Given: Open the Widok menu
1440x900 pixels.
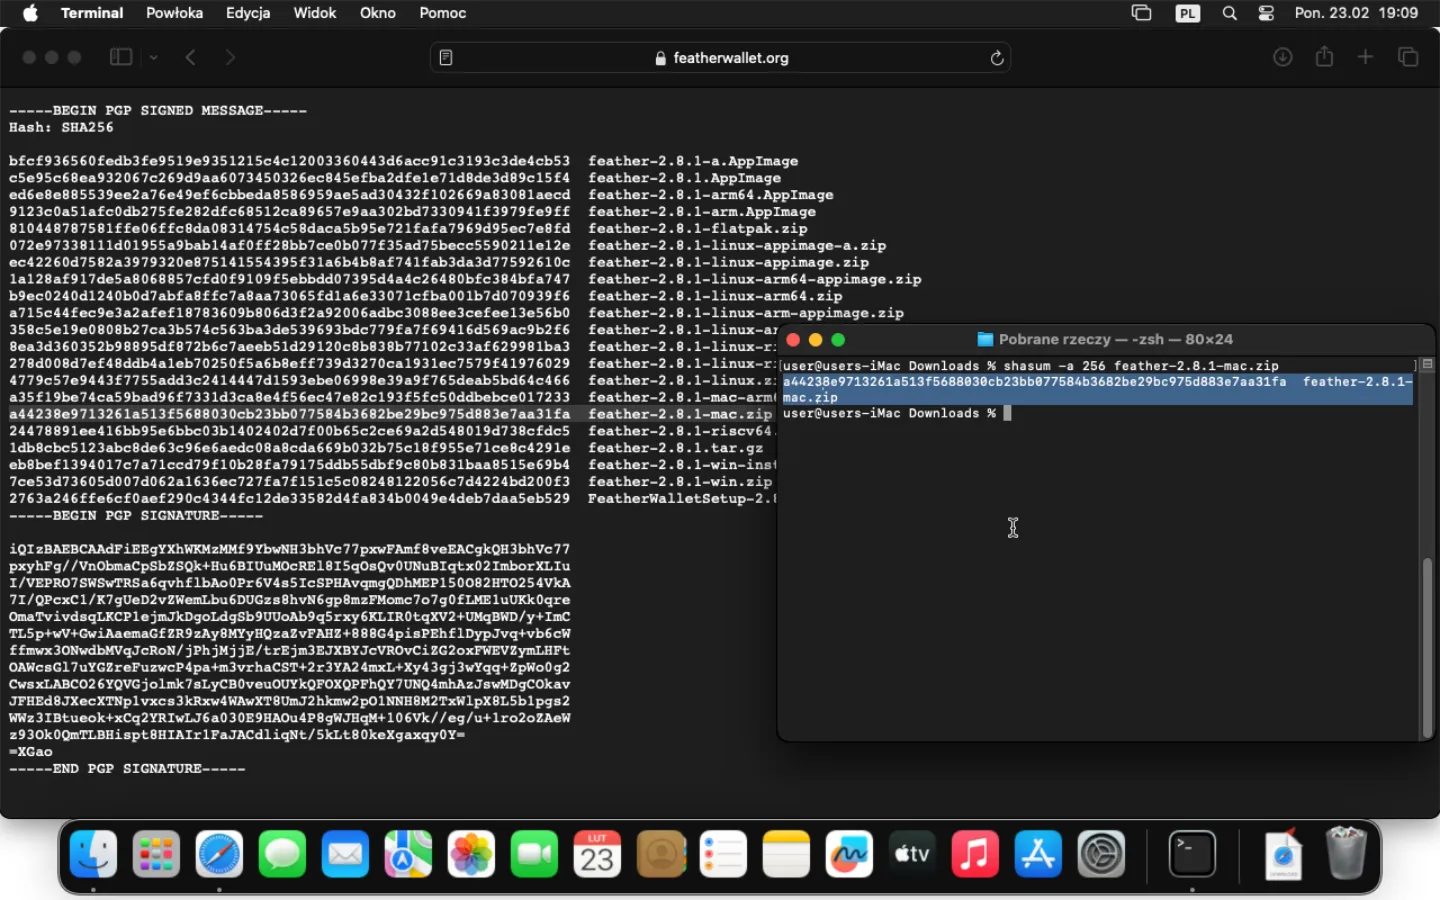Looking at the screenshot, I should point(315,13).
